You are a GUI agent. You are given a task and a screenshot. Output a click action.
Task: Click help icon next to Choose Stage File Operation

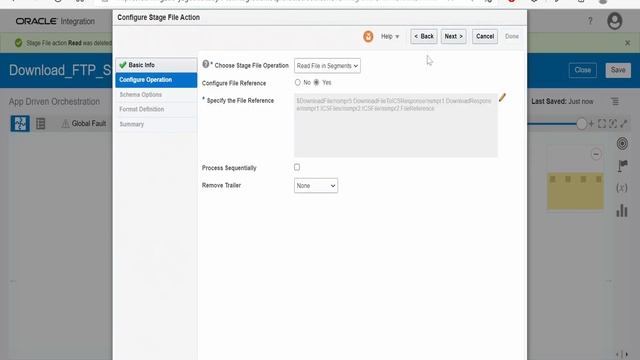(x=206, y=64)
